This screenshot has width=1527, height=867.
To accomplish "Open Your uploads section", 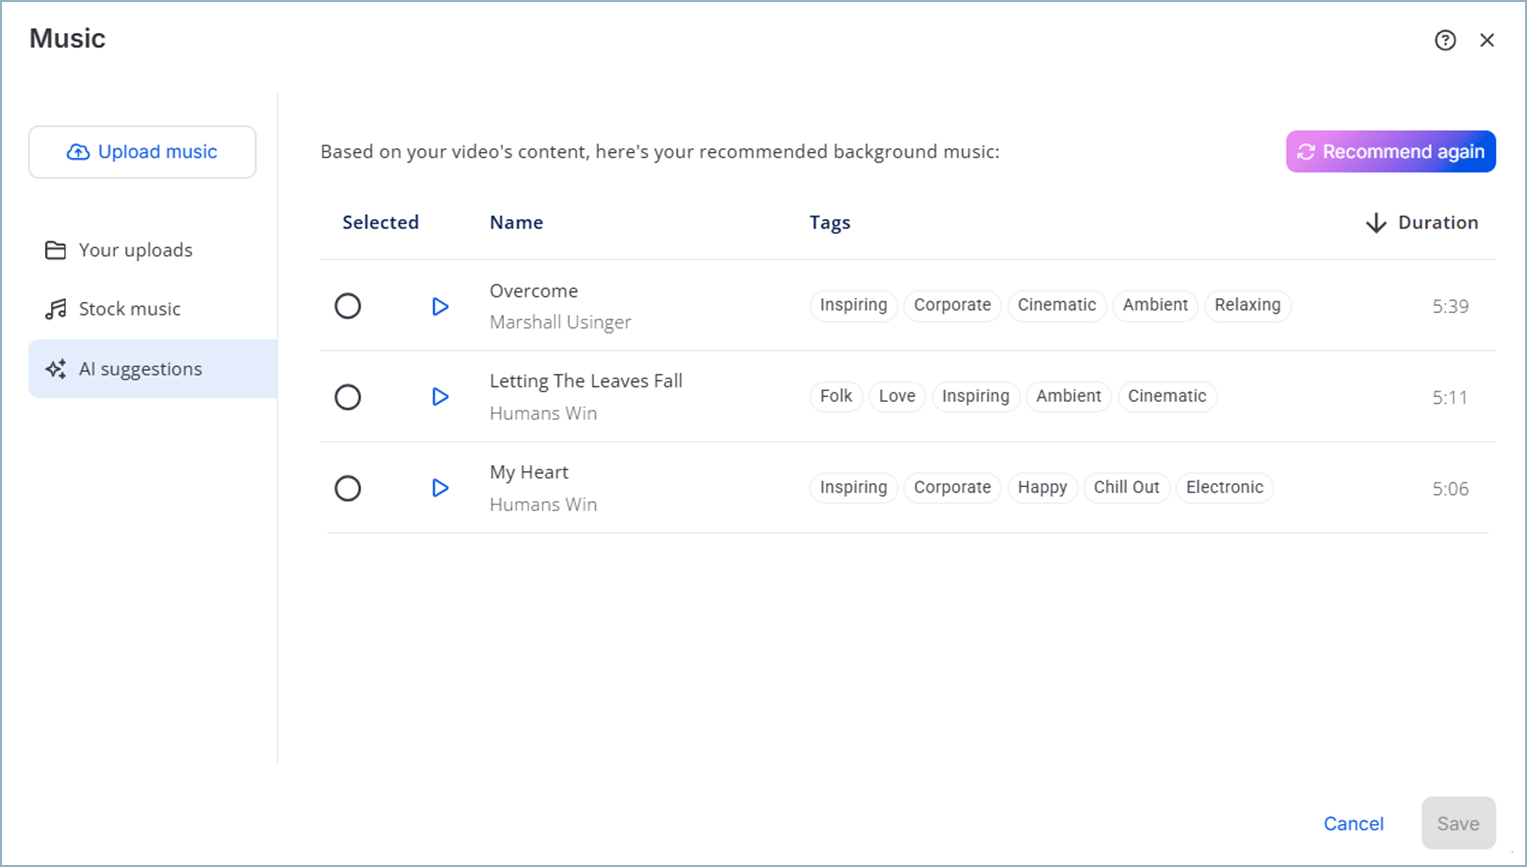I will tap(135, 250).
